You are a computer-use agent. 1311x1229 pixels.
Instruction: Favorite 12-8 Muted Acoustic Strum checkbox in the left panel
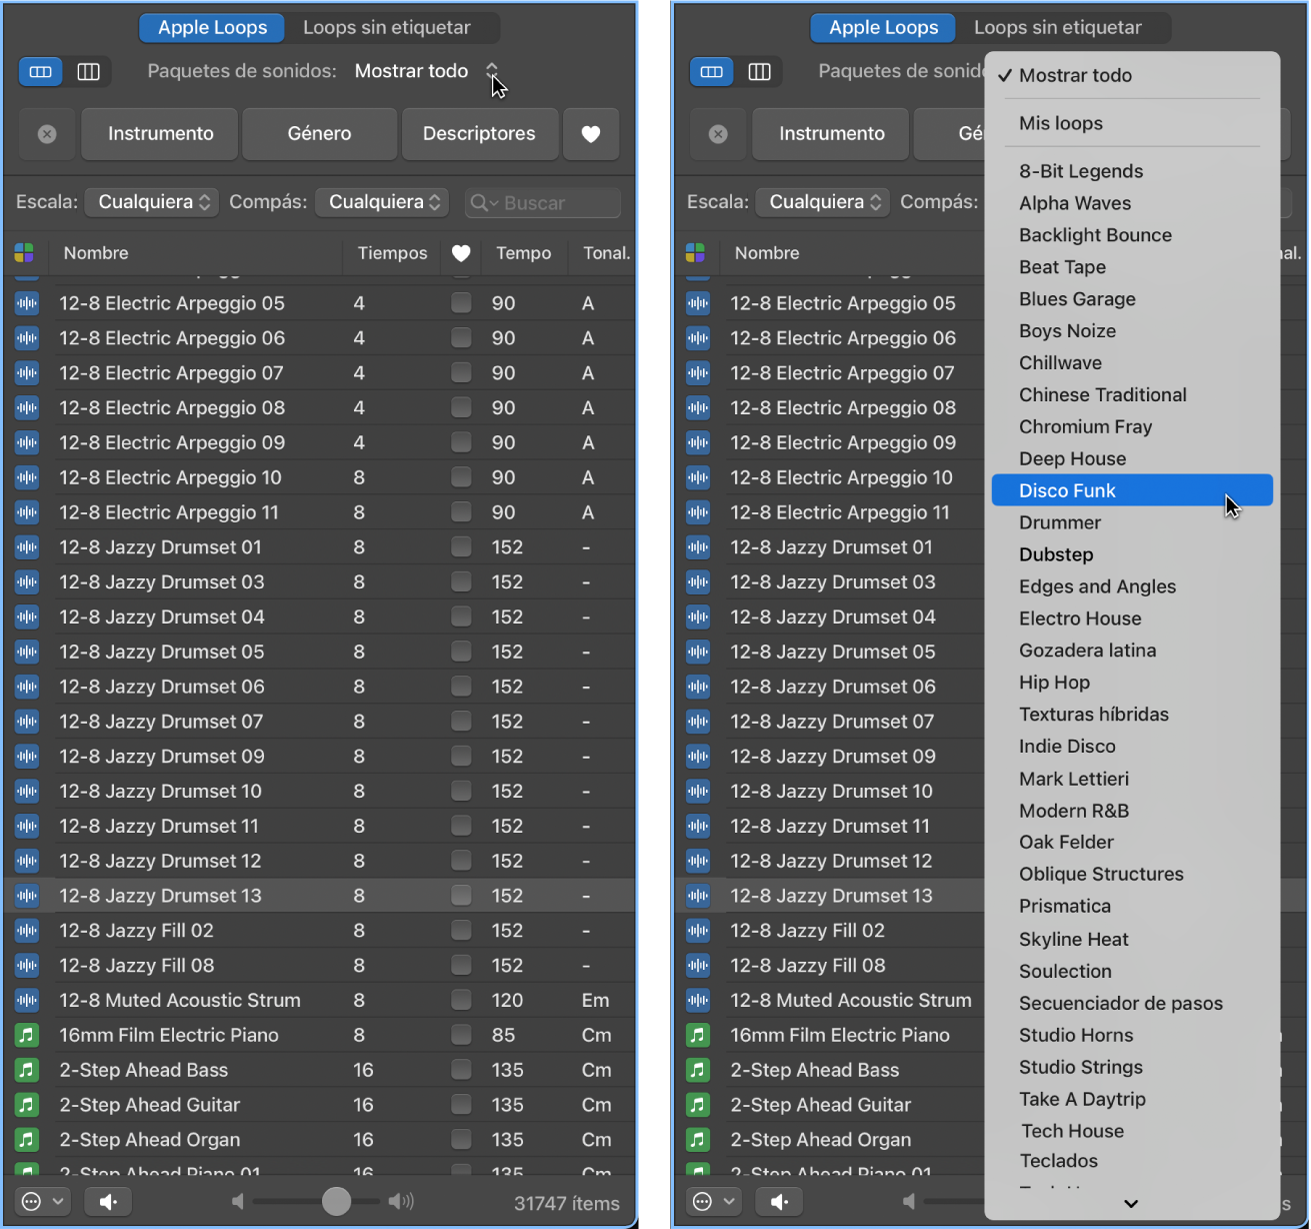click(x=461, y=999)
